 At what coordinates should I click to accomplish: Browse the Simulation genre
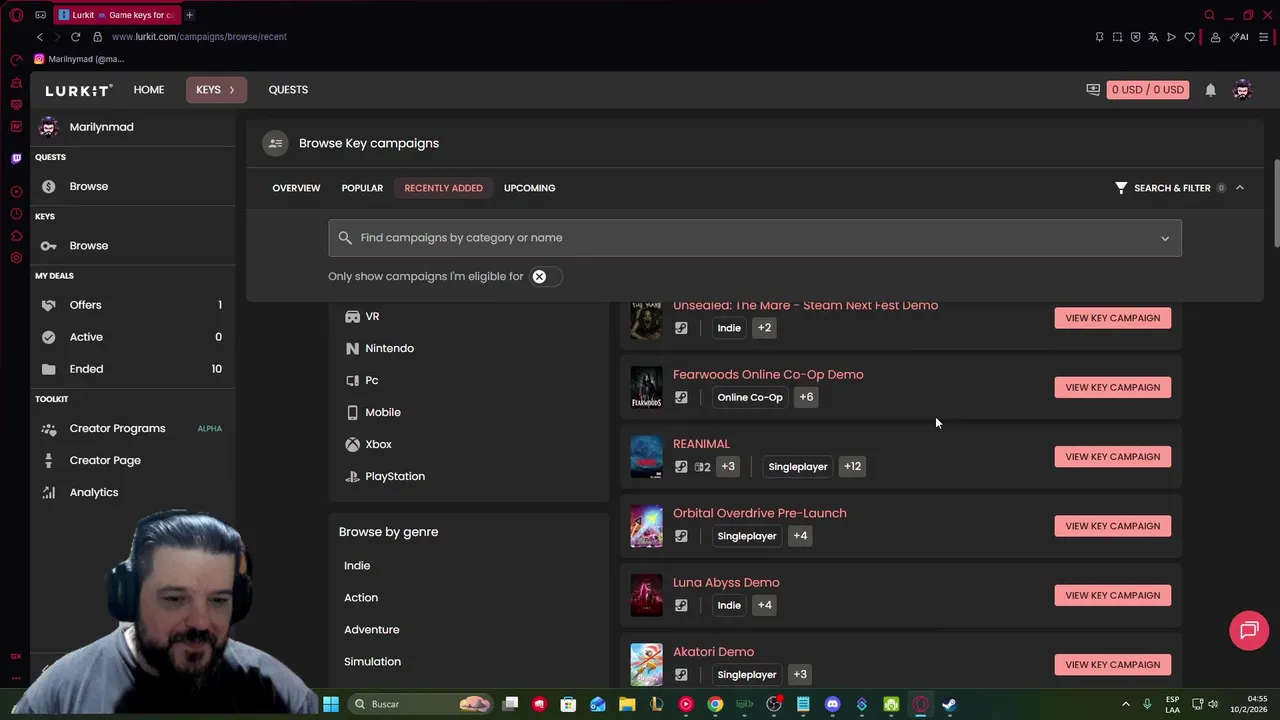click(372, 662)
